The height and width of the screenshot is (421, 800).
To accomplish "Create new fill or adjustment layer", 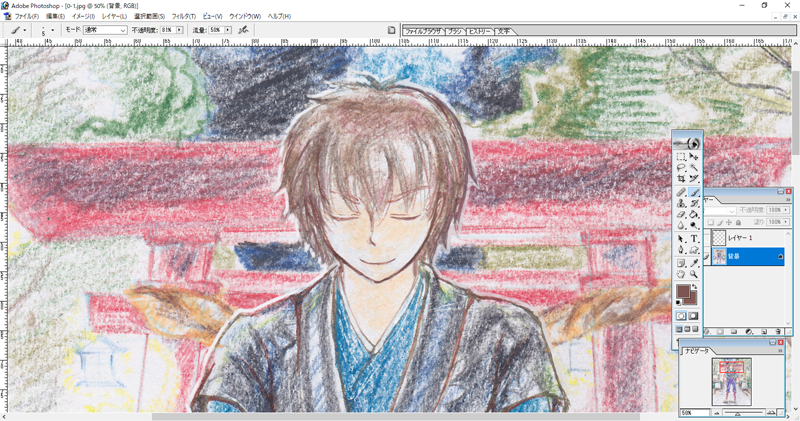I will (x=749, y=332).
